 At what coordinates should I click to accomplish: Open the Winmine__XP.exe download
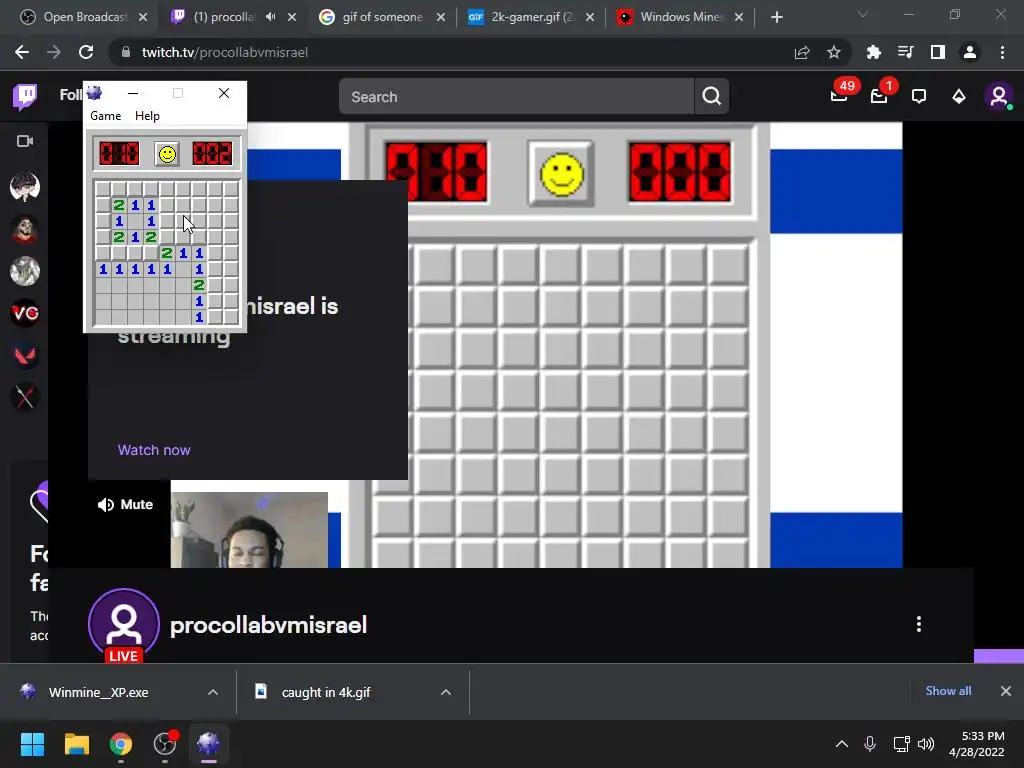click(x=98, y=692)
